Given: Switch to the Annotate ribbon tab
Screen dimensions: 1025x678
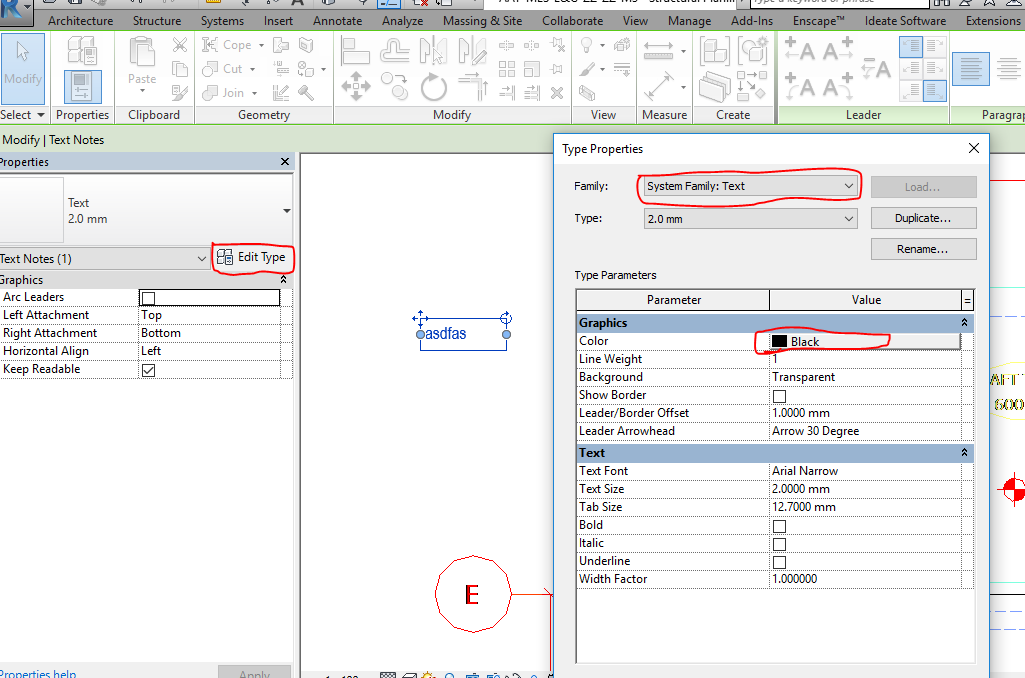Looking at the screenshot, I should 337,20.
